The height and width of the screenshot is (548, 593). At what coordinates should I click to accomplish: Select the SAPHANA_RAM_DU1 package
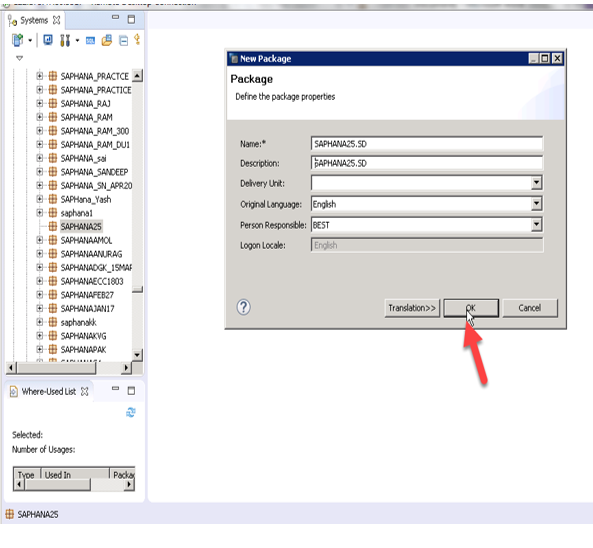pyautogui.click(x=95, y=144)
